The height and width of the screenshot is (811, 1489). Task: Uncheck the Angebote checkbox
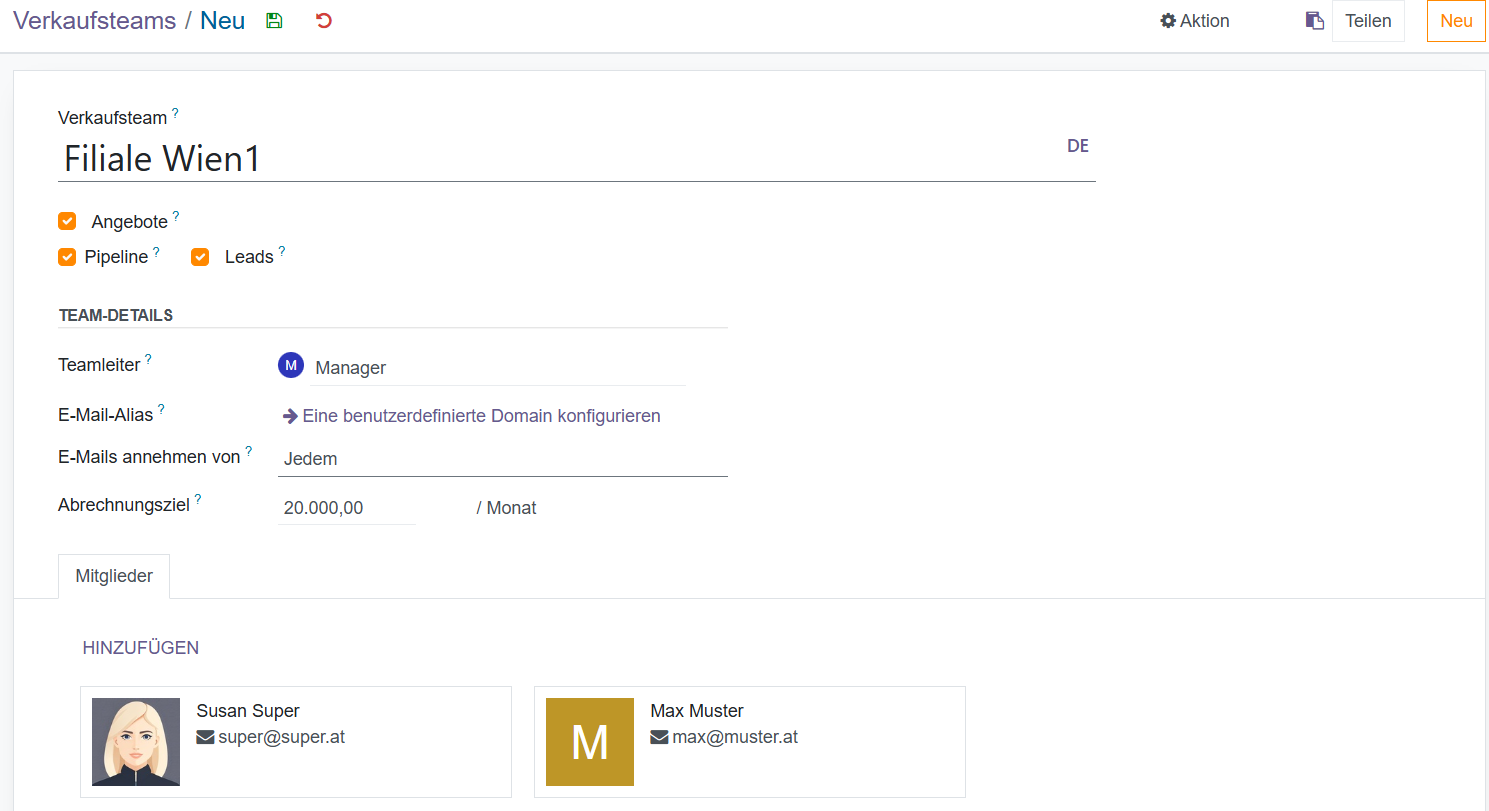[67, 221]
